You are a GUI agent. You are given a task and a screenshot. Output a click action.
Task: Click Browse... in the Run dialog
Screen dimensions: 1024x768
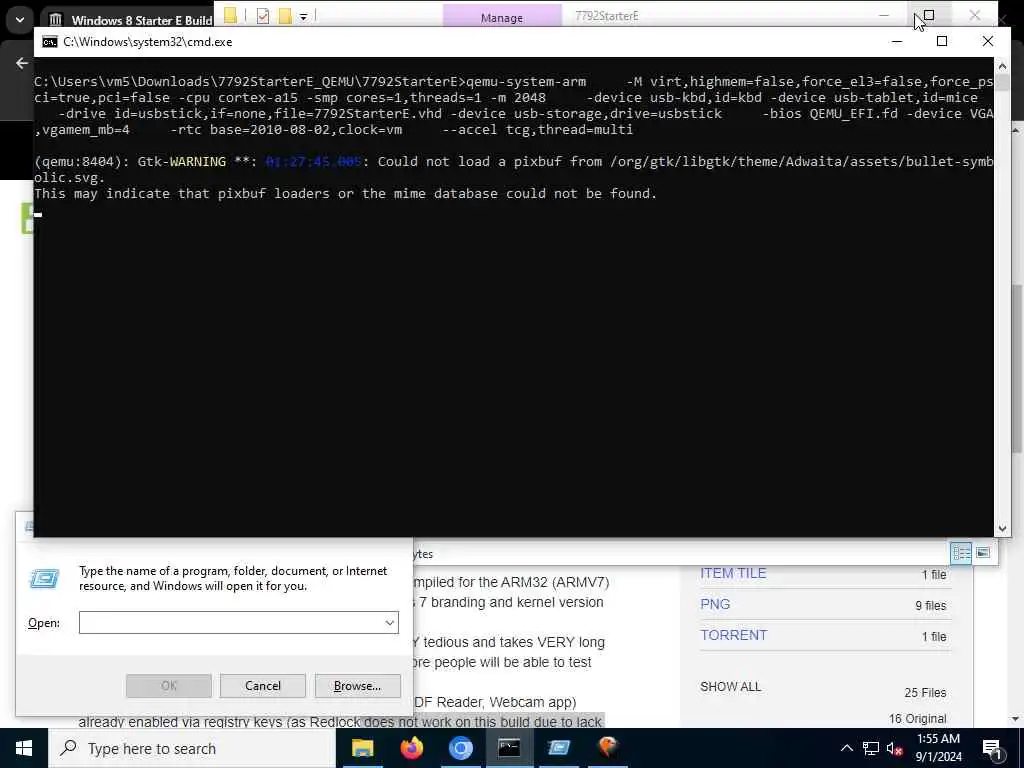point(357,686)
